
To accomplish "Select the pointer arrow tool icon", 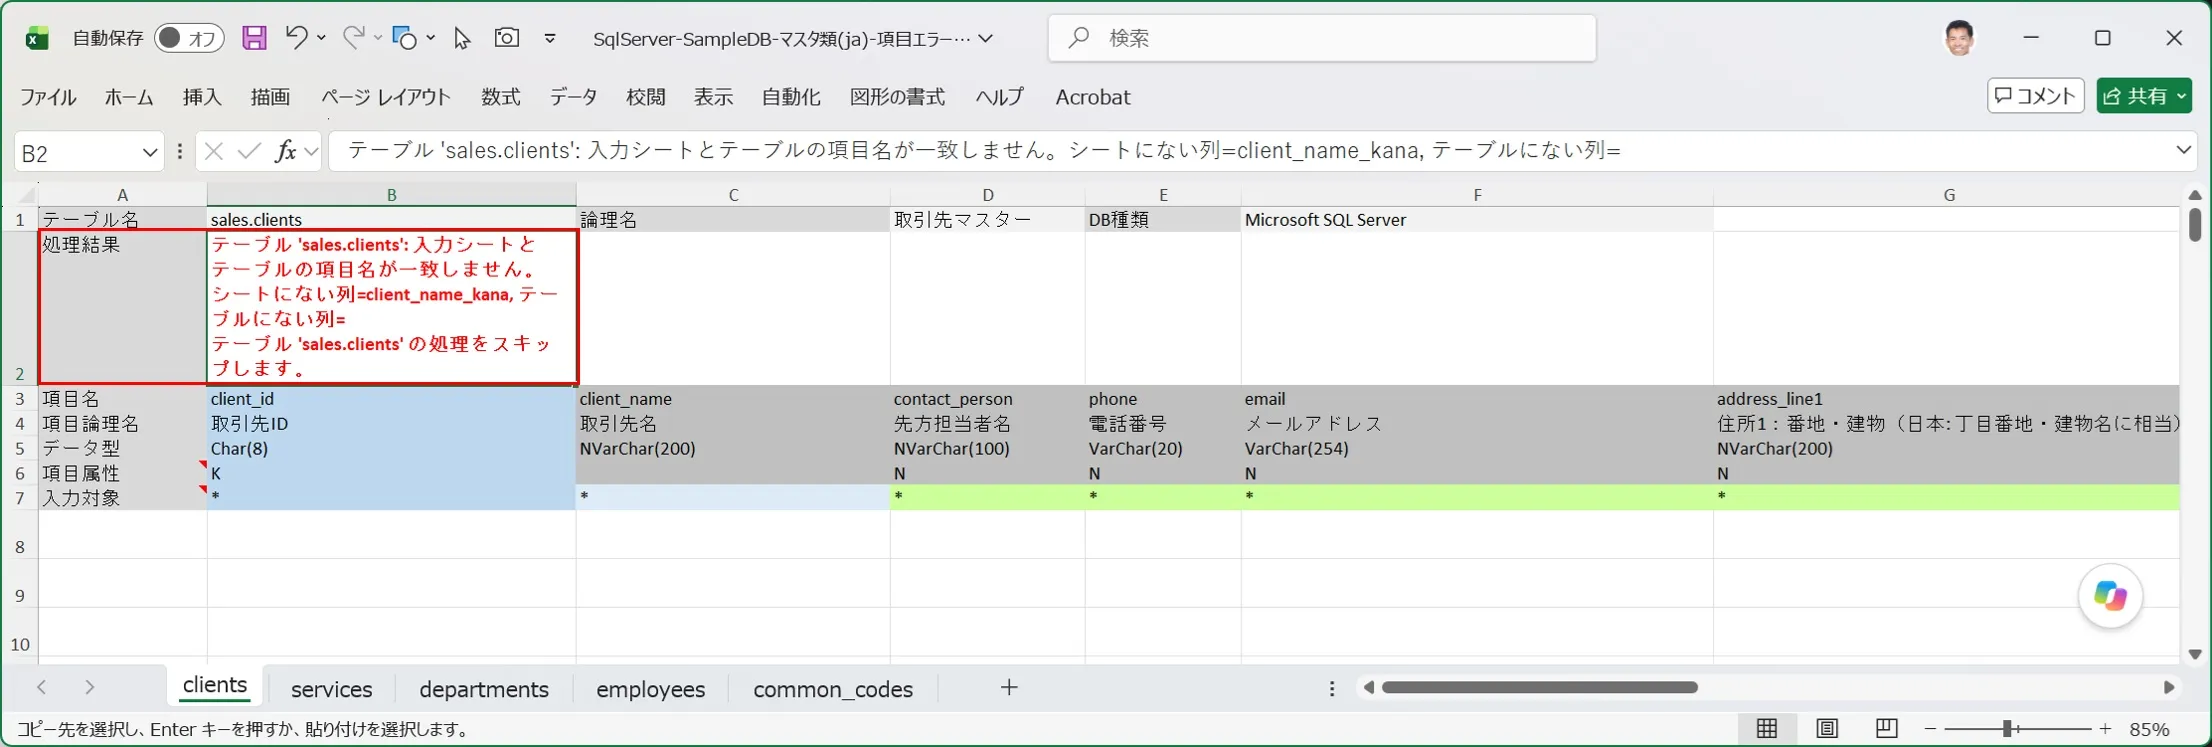I will (x=461, y=38).
